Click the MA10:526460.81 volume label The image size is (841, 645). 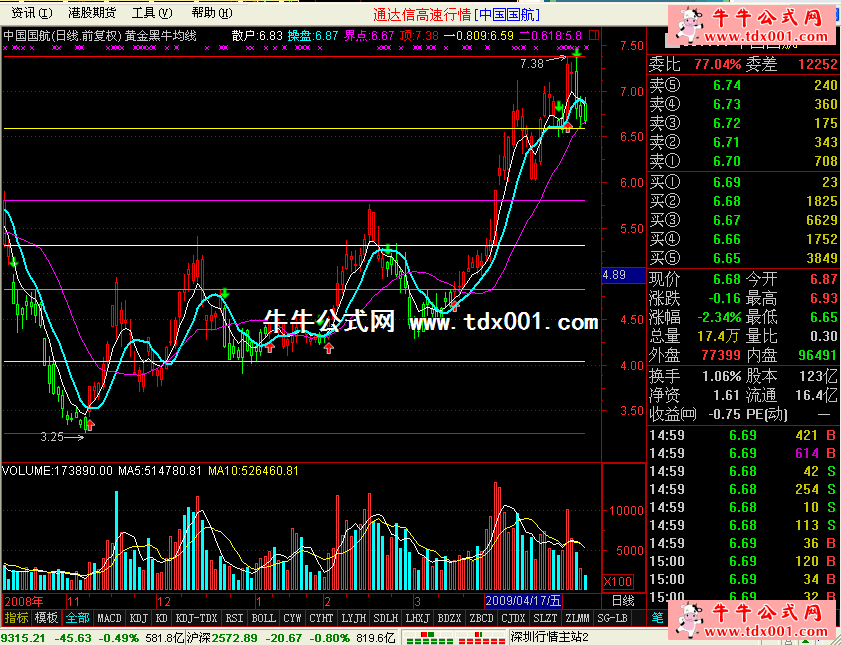(253, 471)
